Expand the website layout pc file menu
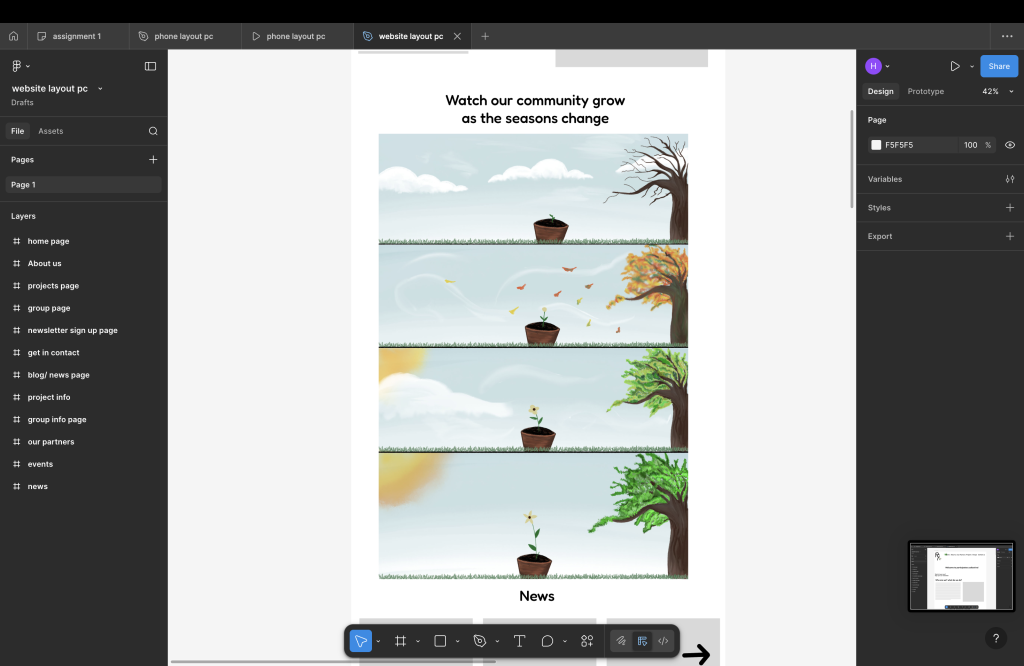The width and height of the screenshot is (1024, 666). click(x=100, y=89)
